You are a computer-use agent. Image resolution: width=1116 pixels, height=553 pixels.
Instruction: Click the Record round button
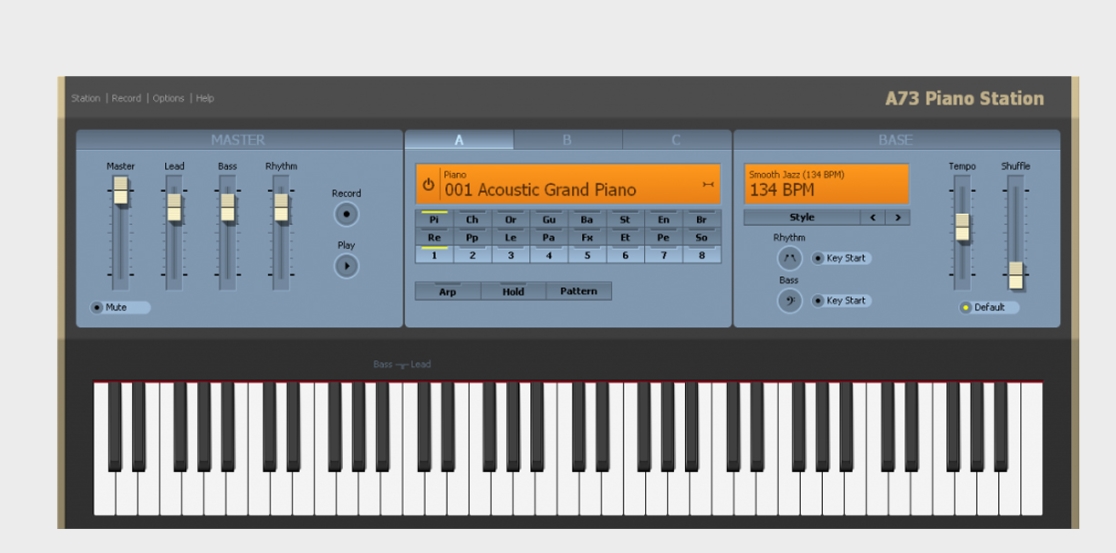[347, 214]
